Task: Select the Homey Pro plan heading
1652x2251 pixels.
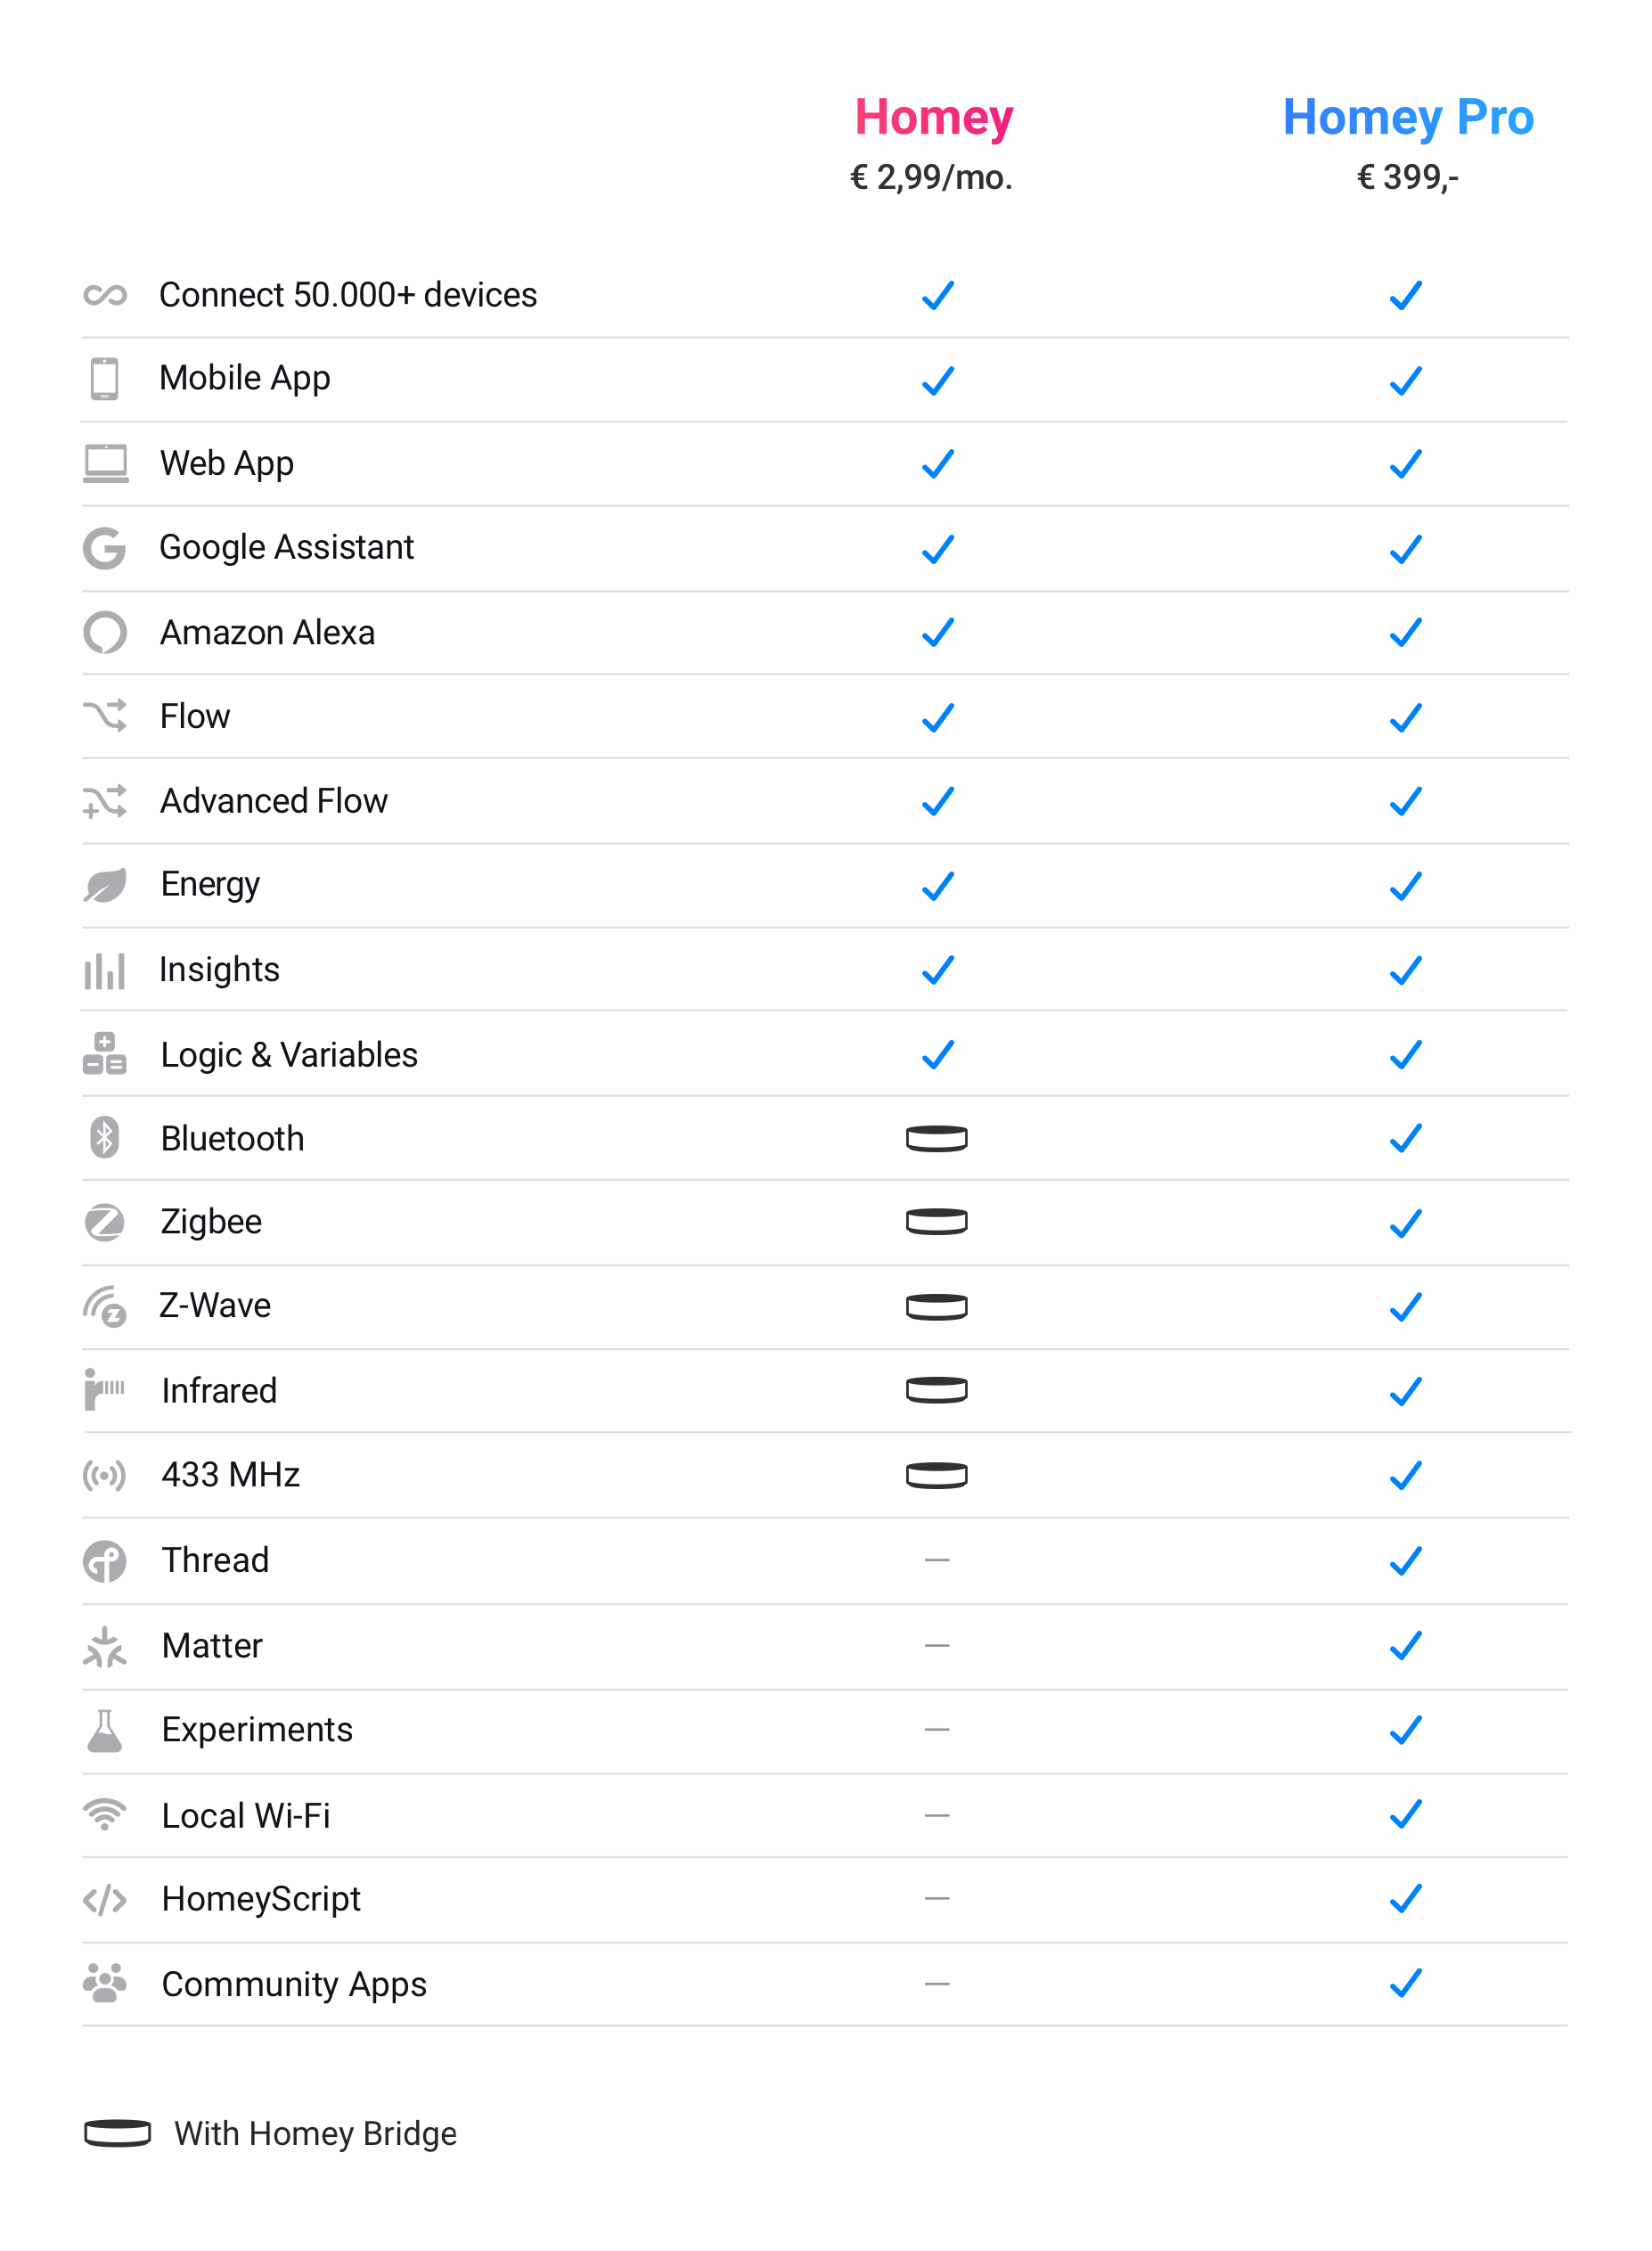Action: pyautogui.click(x=1407, y=118)
